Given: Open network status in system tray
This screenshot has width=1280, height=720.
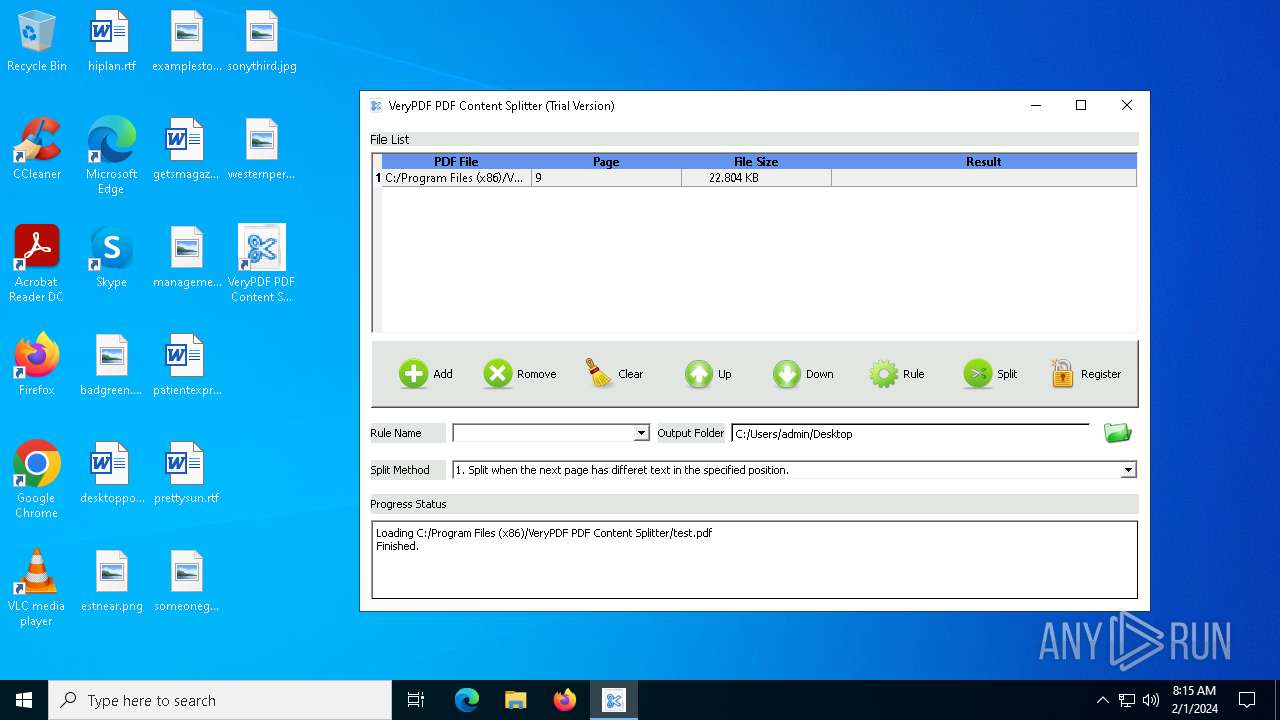Looking at the screenshot, I should [x=1127, y=700].
